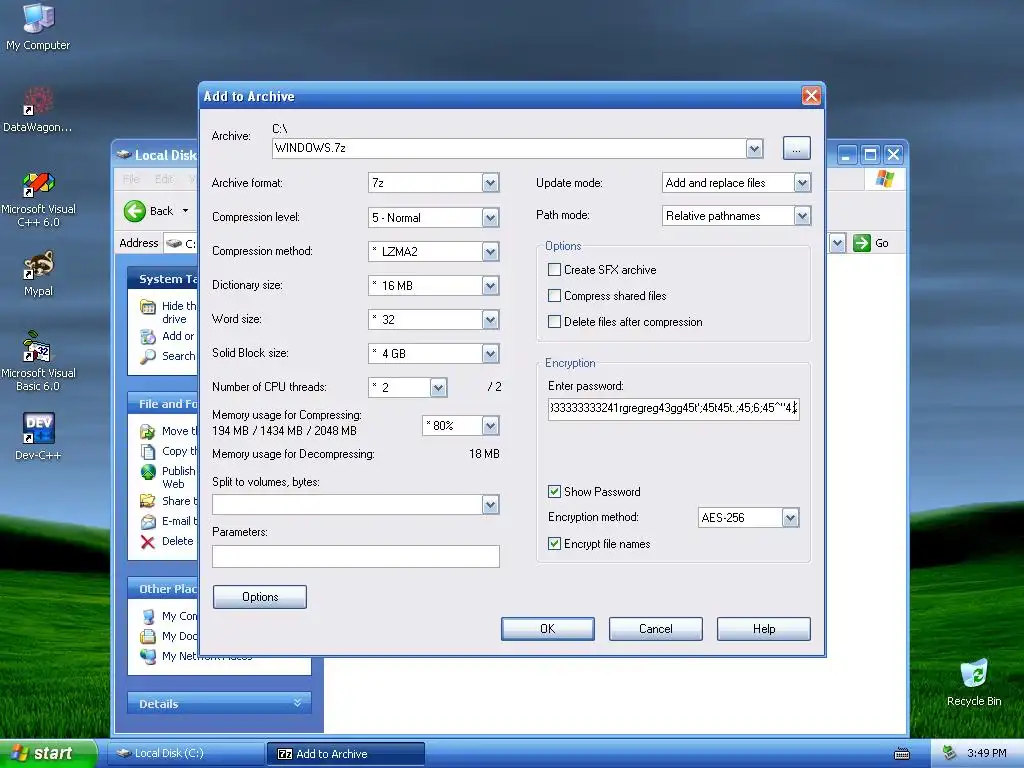Open the Word size dropdown
1024x768 pixels.
pos(490,319)
